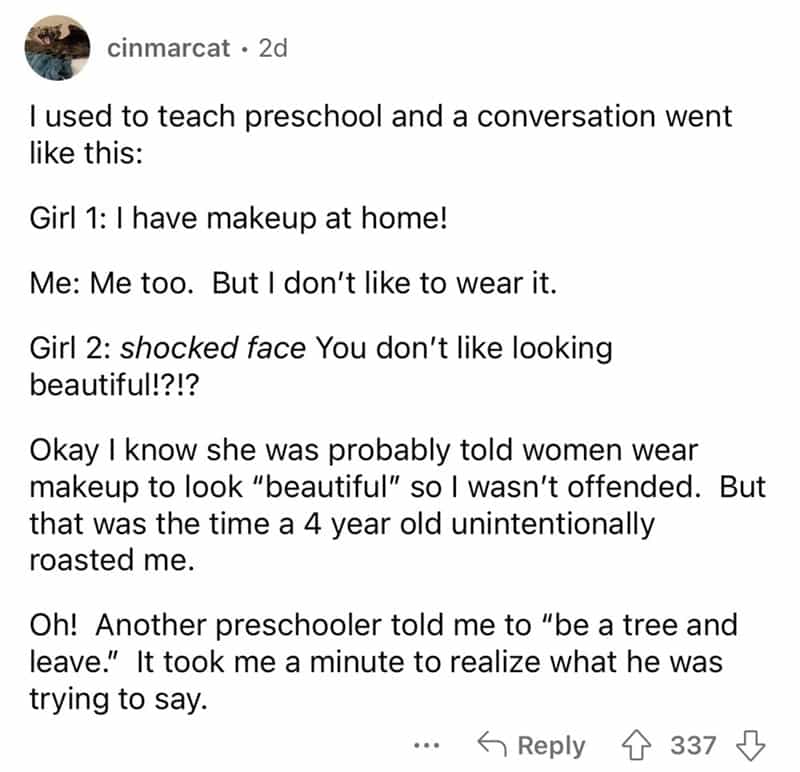Click the quoted phrase "be a tree and"
Image resolution: width=800 pixels, height=772 pixels.
point(638,626)
